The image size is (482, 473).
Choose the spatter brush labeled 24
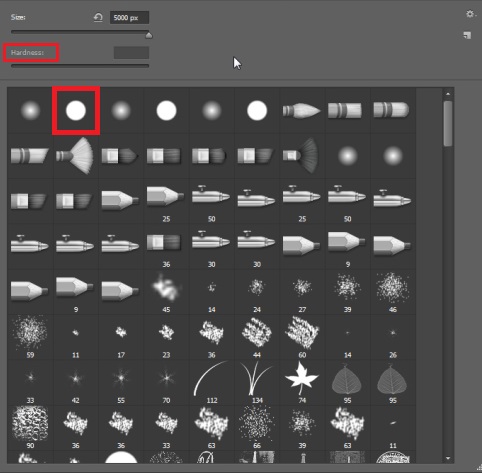(x=256, y=291)
